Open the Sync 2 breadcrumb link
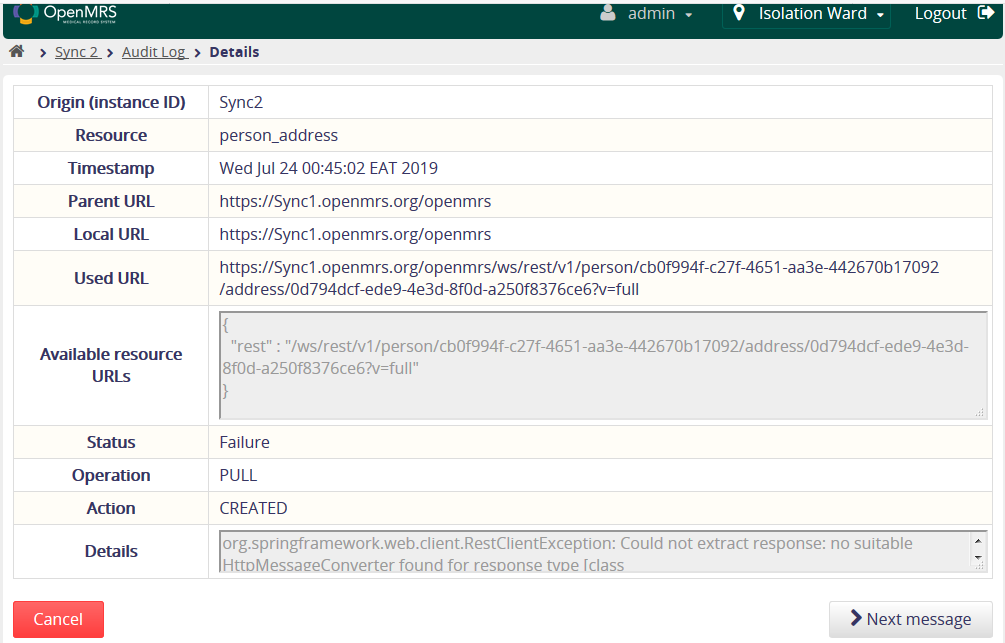The width and height of the screenshot is (1005, 643). click(76, 52)
